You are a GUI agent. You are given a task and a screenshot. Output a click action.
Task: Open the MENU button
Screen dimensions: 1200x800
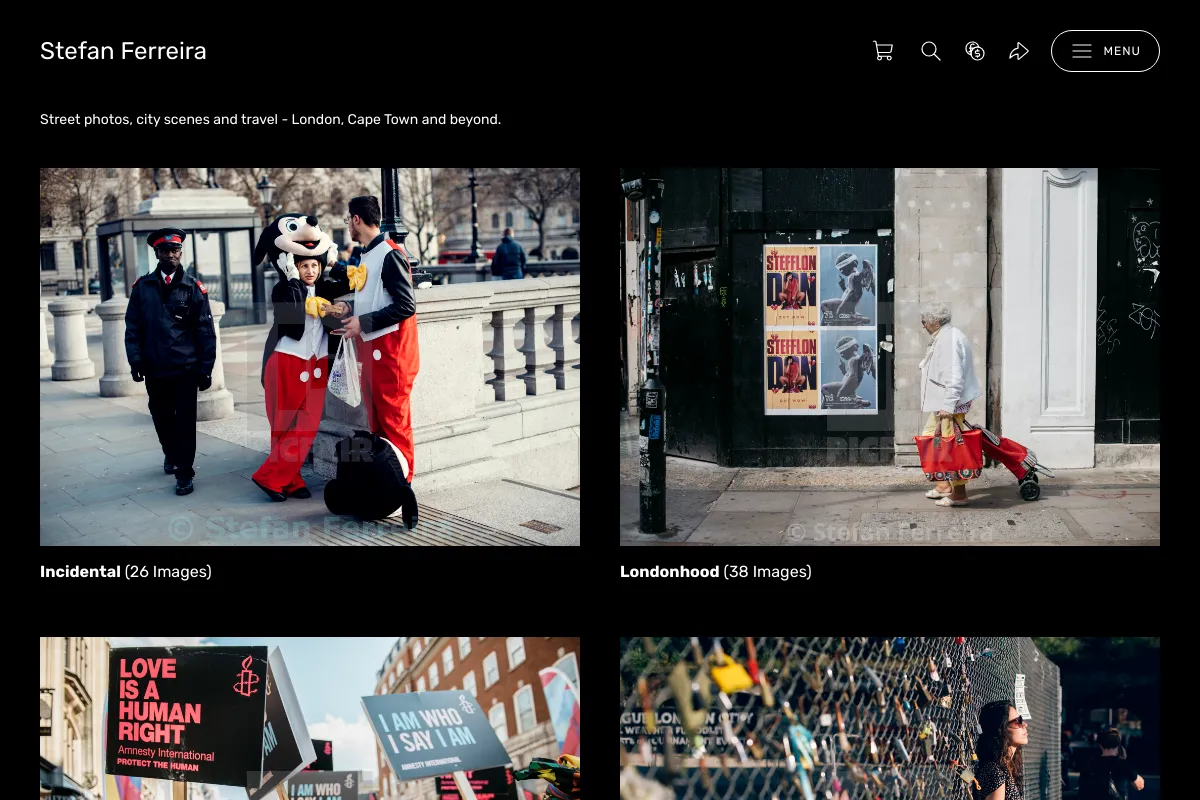(x=1105, y=51)
